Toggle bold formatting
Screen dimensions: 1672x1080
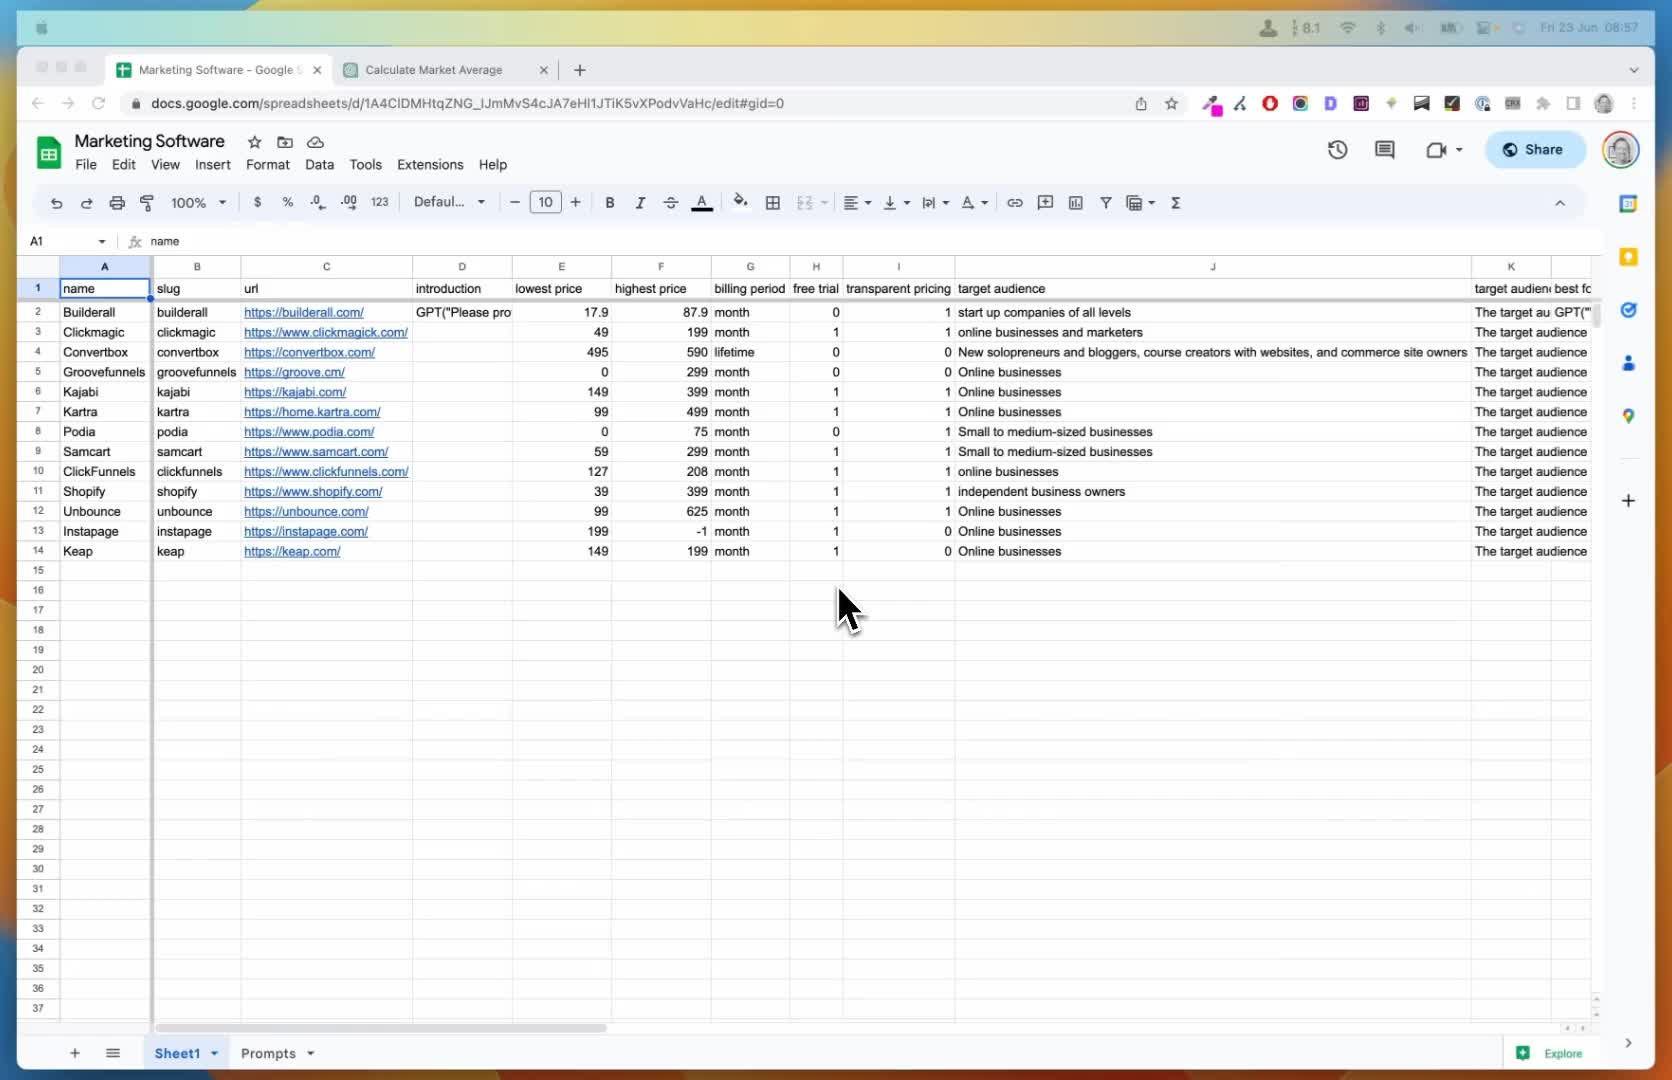click(x=610, y=203)
